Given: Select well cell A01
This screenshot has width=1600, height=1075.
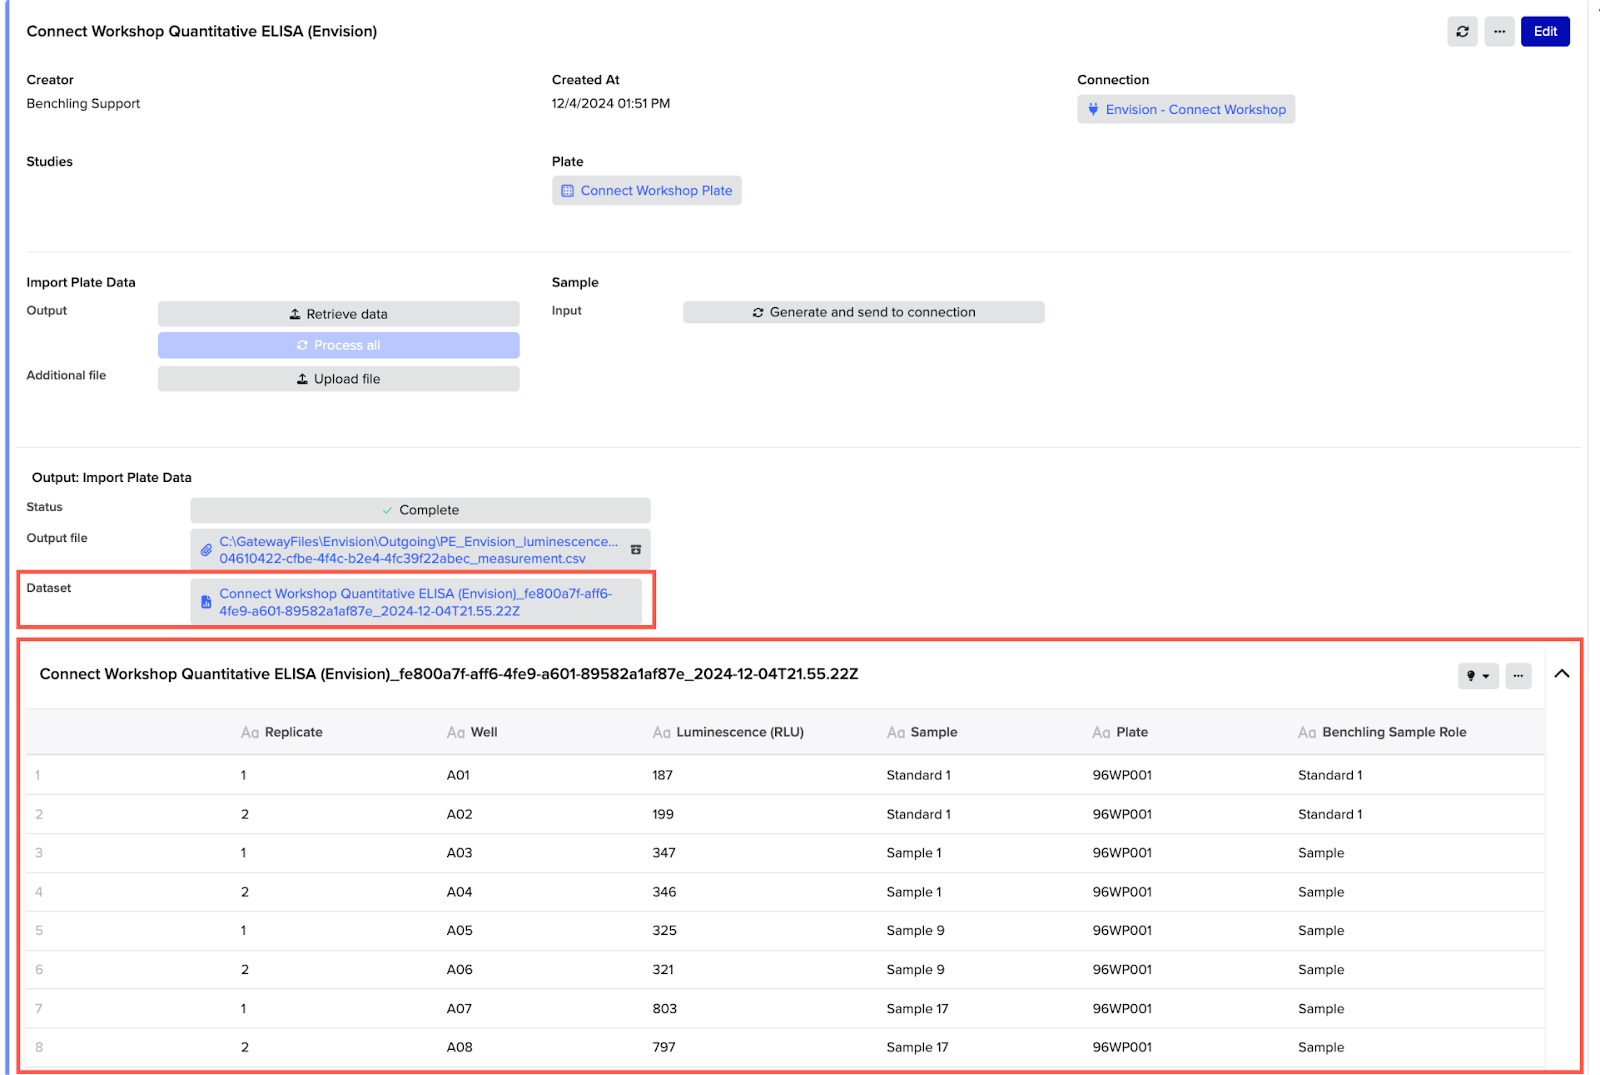Looking at the screenshot, I should [x=458, y=775].
